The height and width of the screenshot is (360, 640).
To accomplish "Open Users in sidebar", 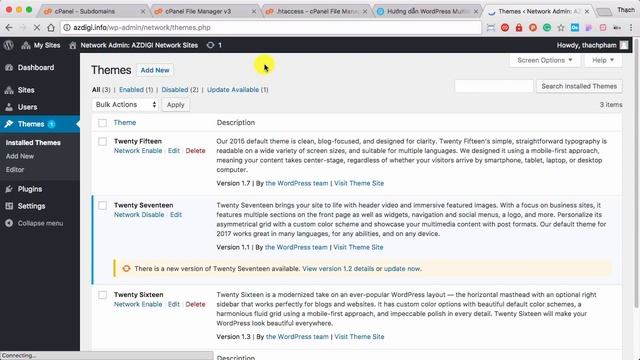I will pos(27,107).
